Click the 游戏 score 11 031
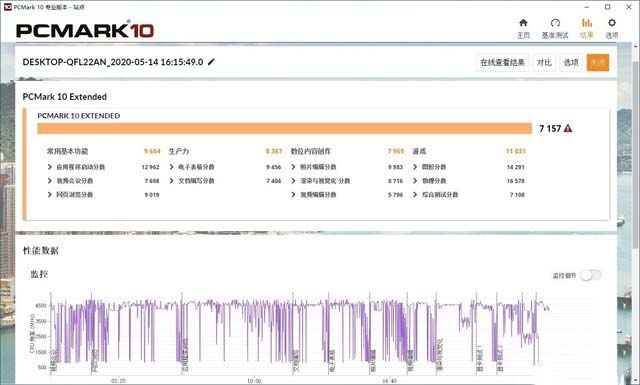The height and width of the screenshot is (385, 640). 516,151
